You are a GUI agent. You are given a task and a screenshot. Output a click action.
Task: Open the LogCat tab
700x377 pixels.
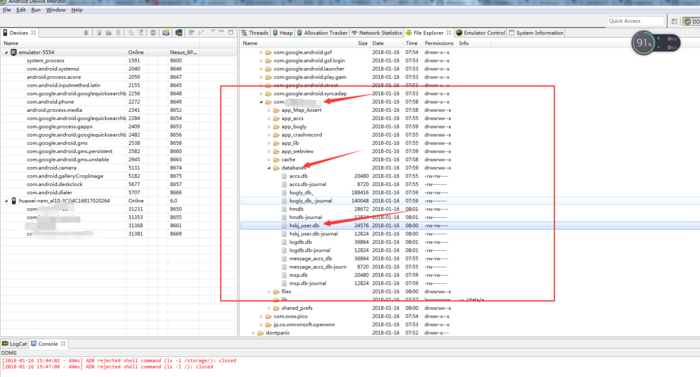pyautogui.click(x=15, y=343)
